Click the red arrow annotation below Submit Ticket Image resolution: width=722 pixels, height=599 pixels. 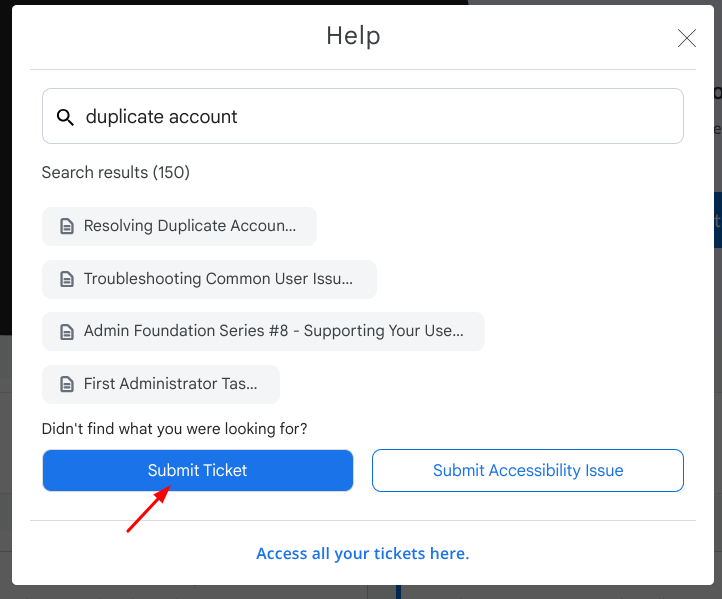click(148, 509)
